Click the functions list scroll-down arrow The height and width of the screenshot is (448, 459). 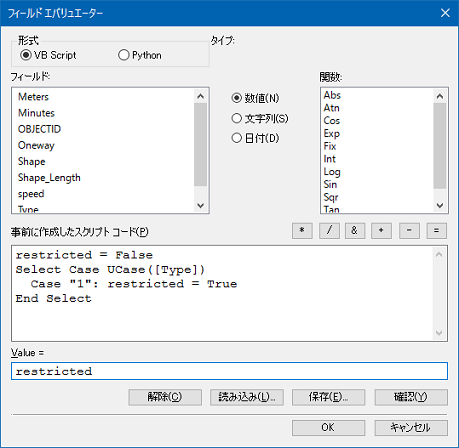[440, 205]
